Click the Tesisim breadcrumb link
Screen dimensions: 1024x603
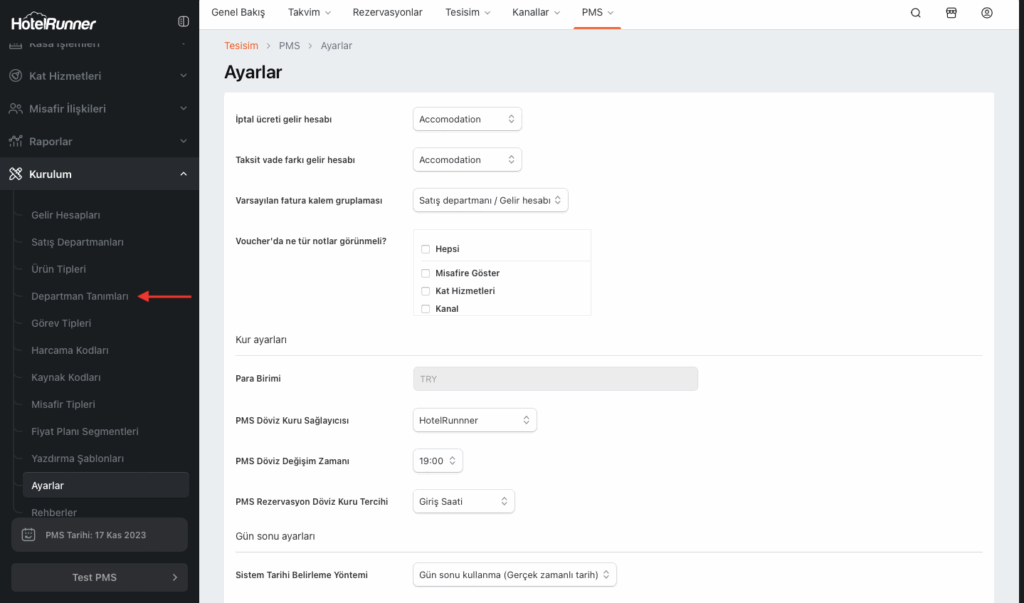tap(241, 46)
